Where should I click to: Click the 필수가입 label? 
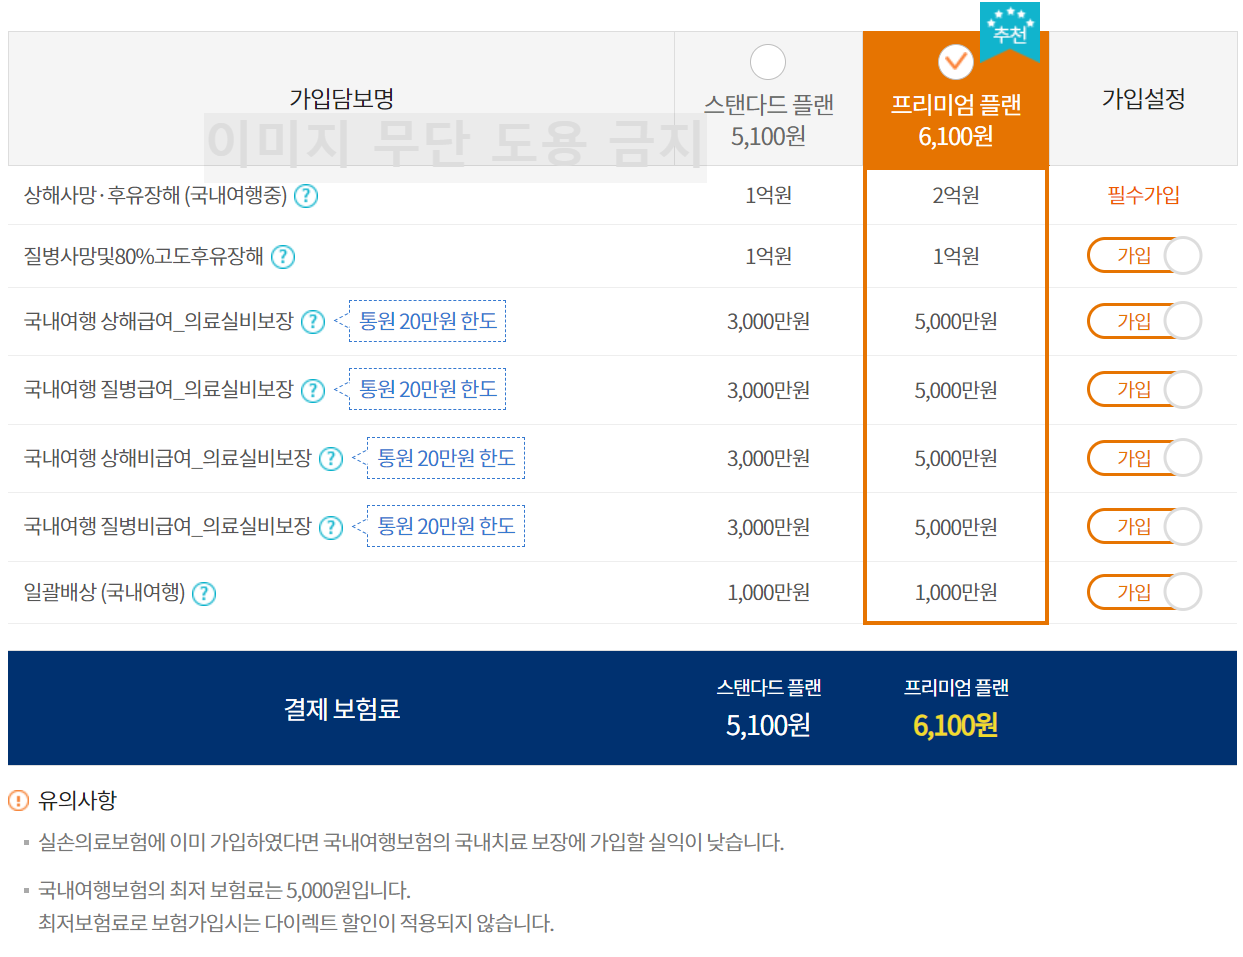pyautogui.click(x=1144, y=197)
